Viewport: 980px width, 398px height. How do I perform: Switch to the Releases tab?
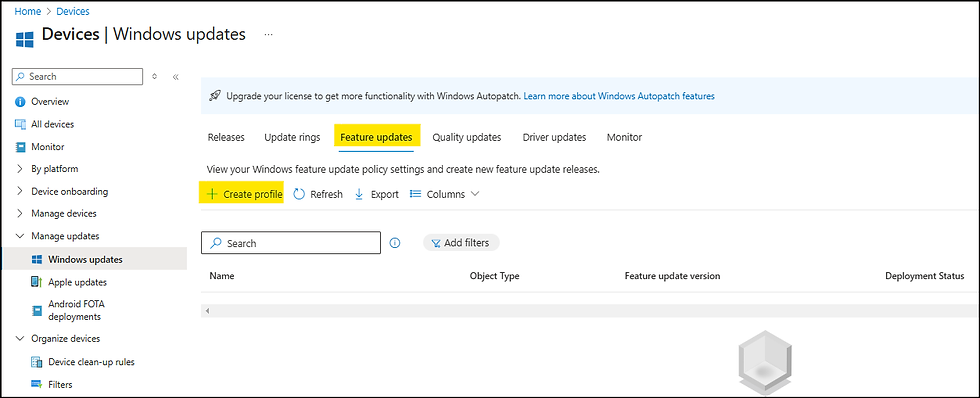point(226,137)
